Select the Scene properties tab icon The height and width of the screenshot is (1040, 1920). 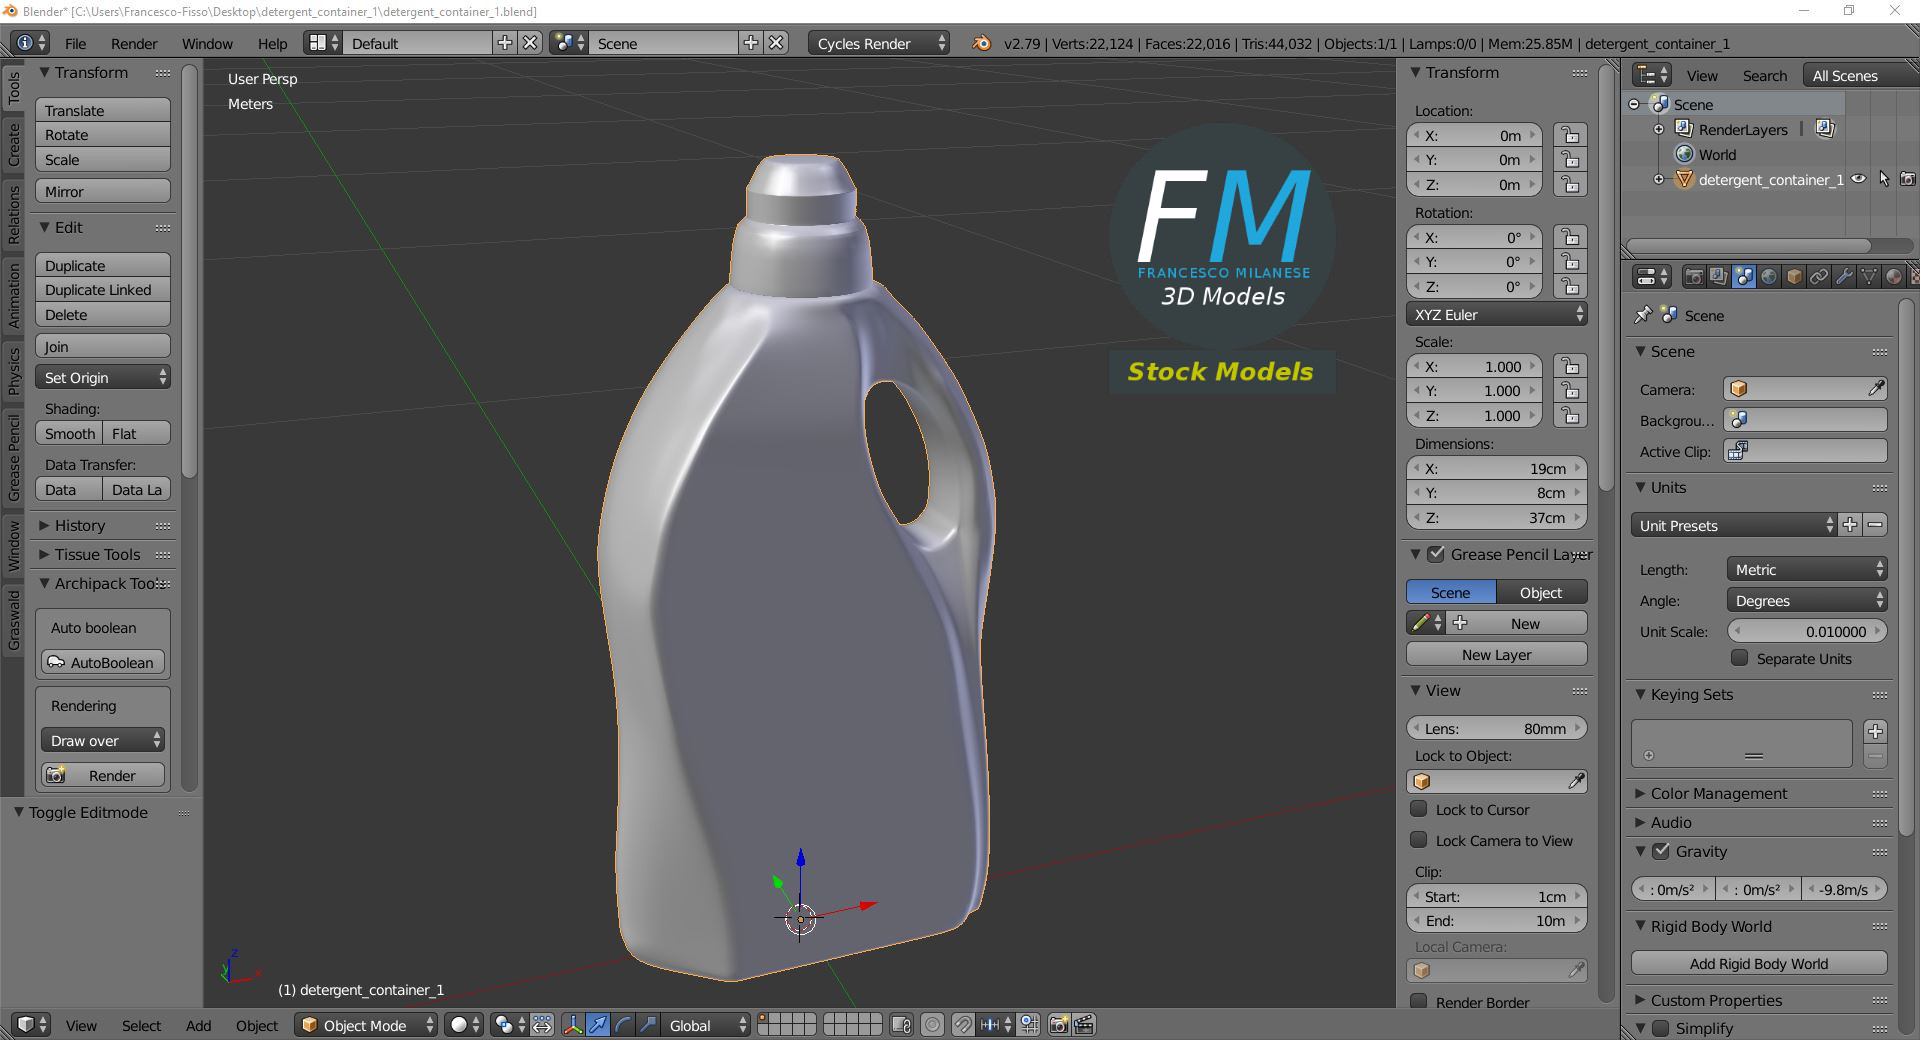[x=1744, y=277]
